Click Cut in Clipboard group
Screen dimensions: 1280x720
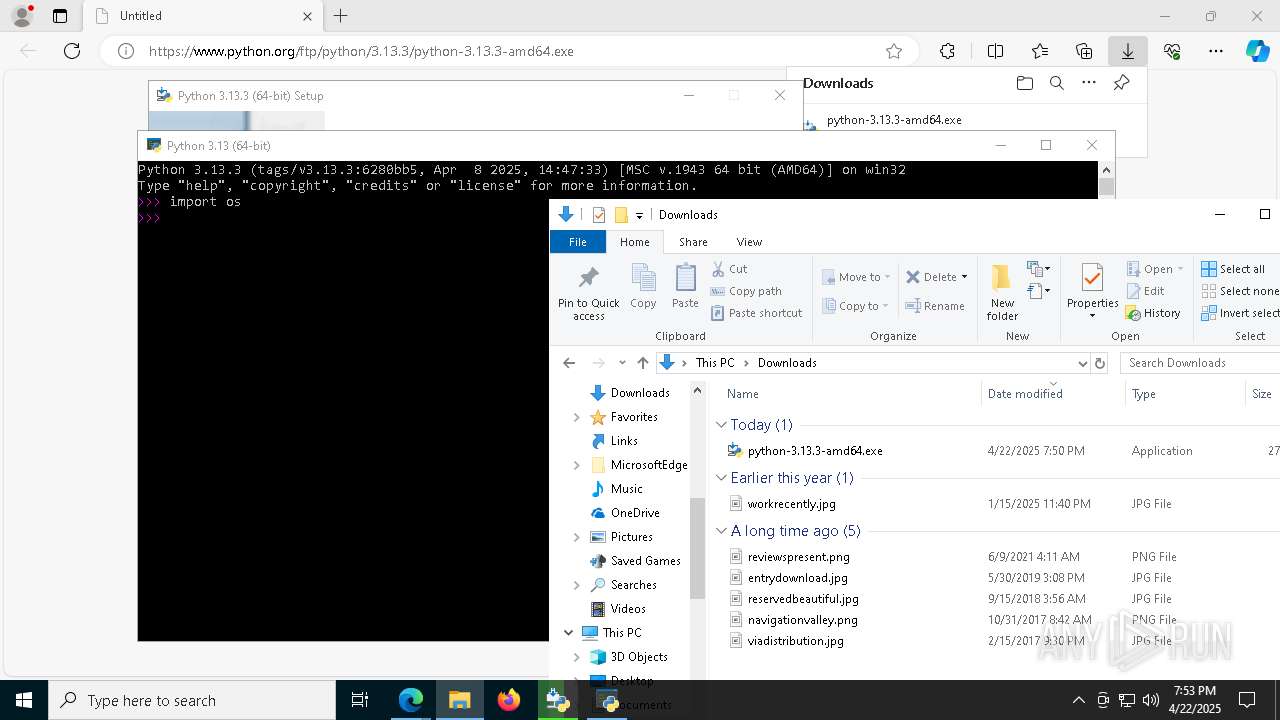pyautogui.click(x=730, y=269)
